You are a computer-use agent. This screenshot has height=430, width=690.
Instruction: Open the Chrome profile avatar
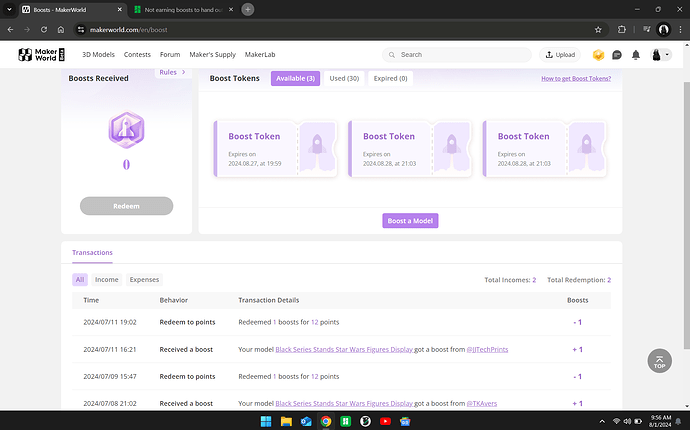coord(664,30)
